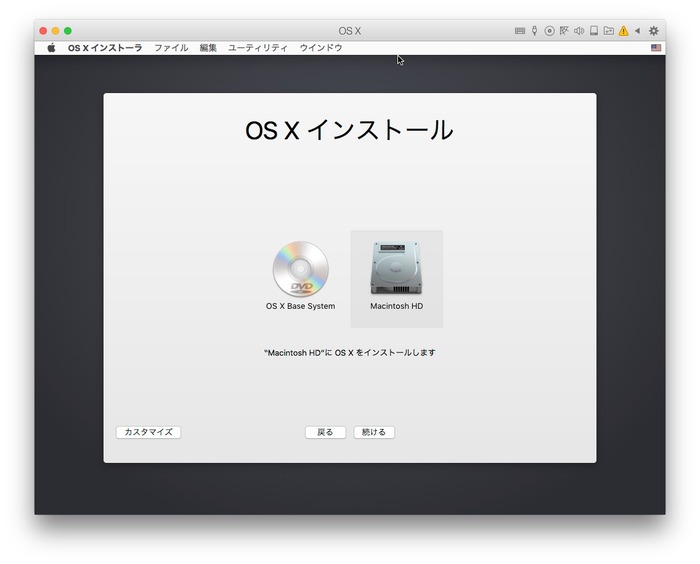Screen dimensions: 700x564
Task: Click the 続ける button
Action: [374, 432]
